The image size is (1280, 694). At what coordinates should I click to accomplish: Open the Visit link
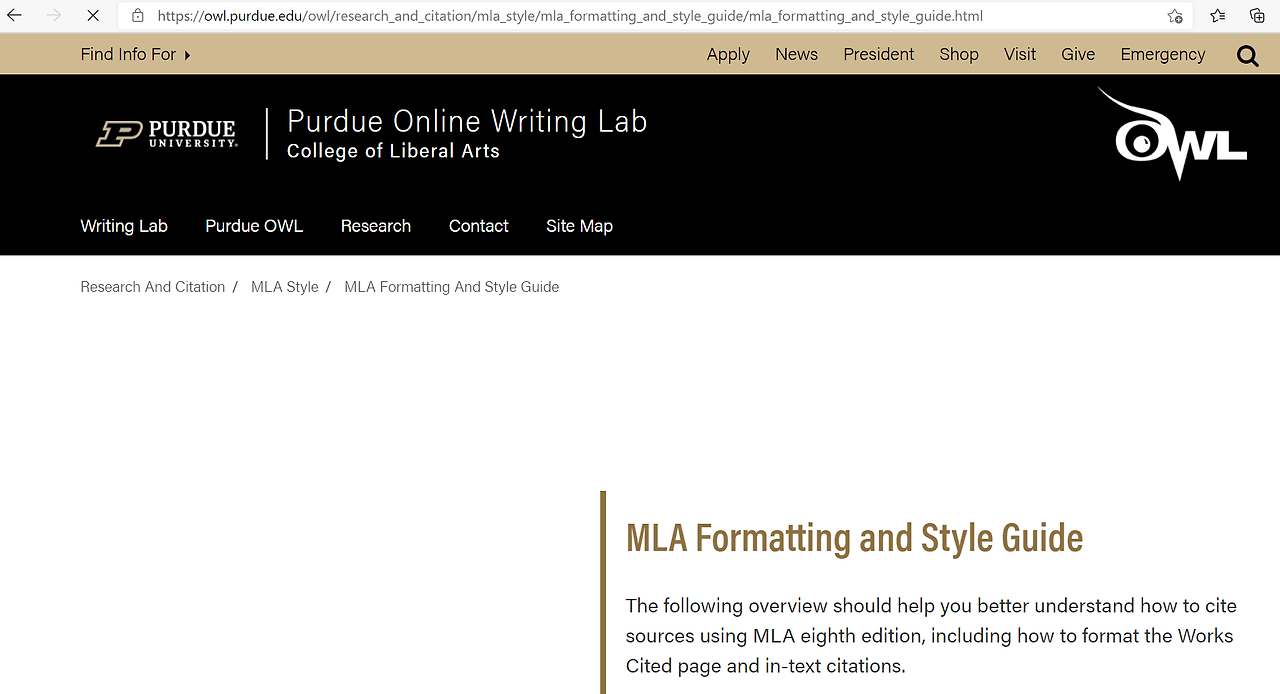[1020, 54]
